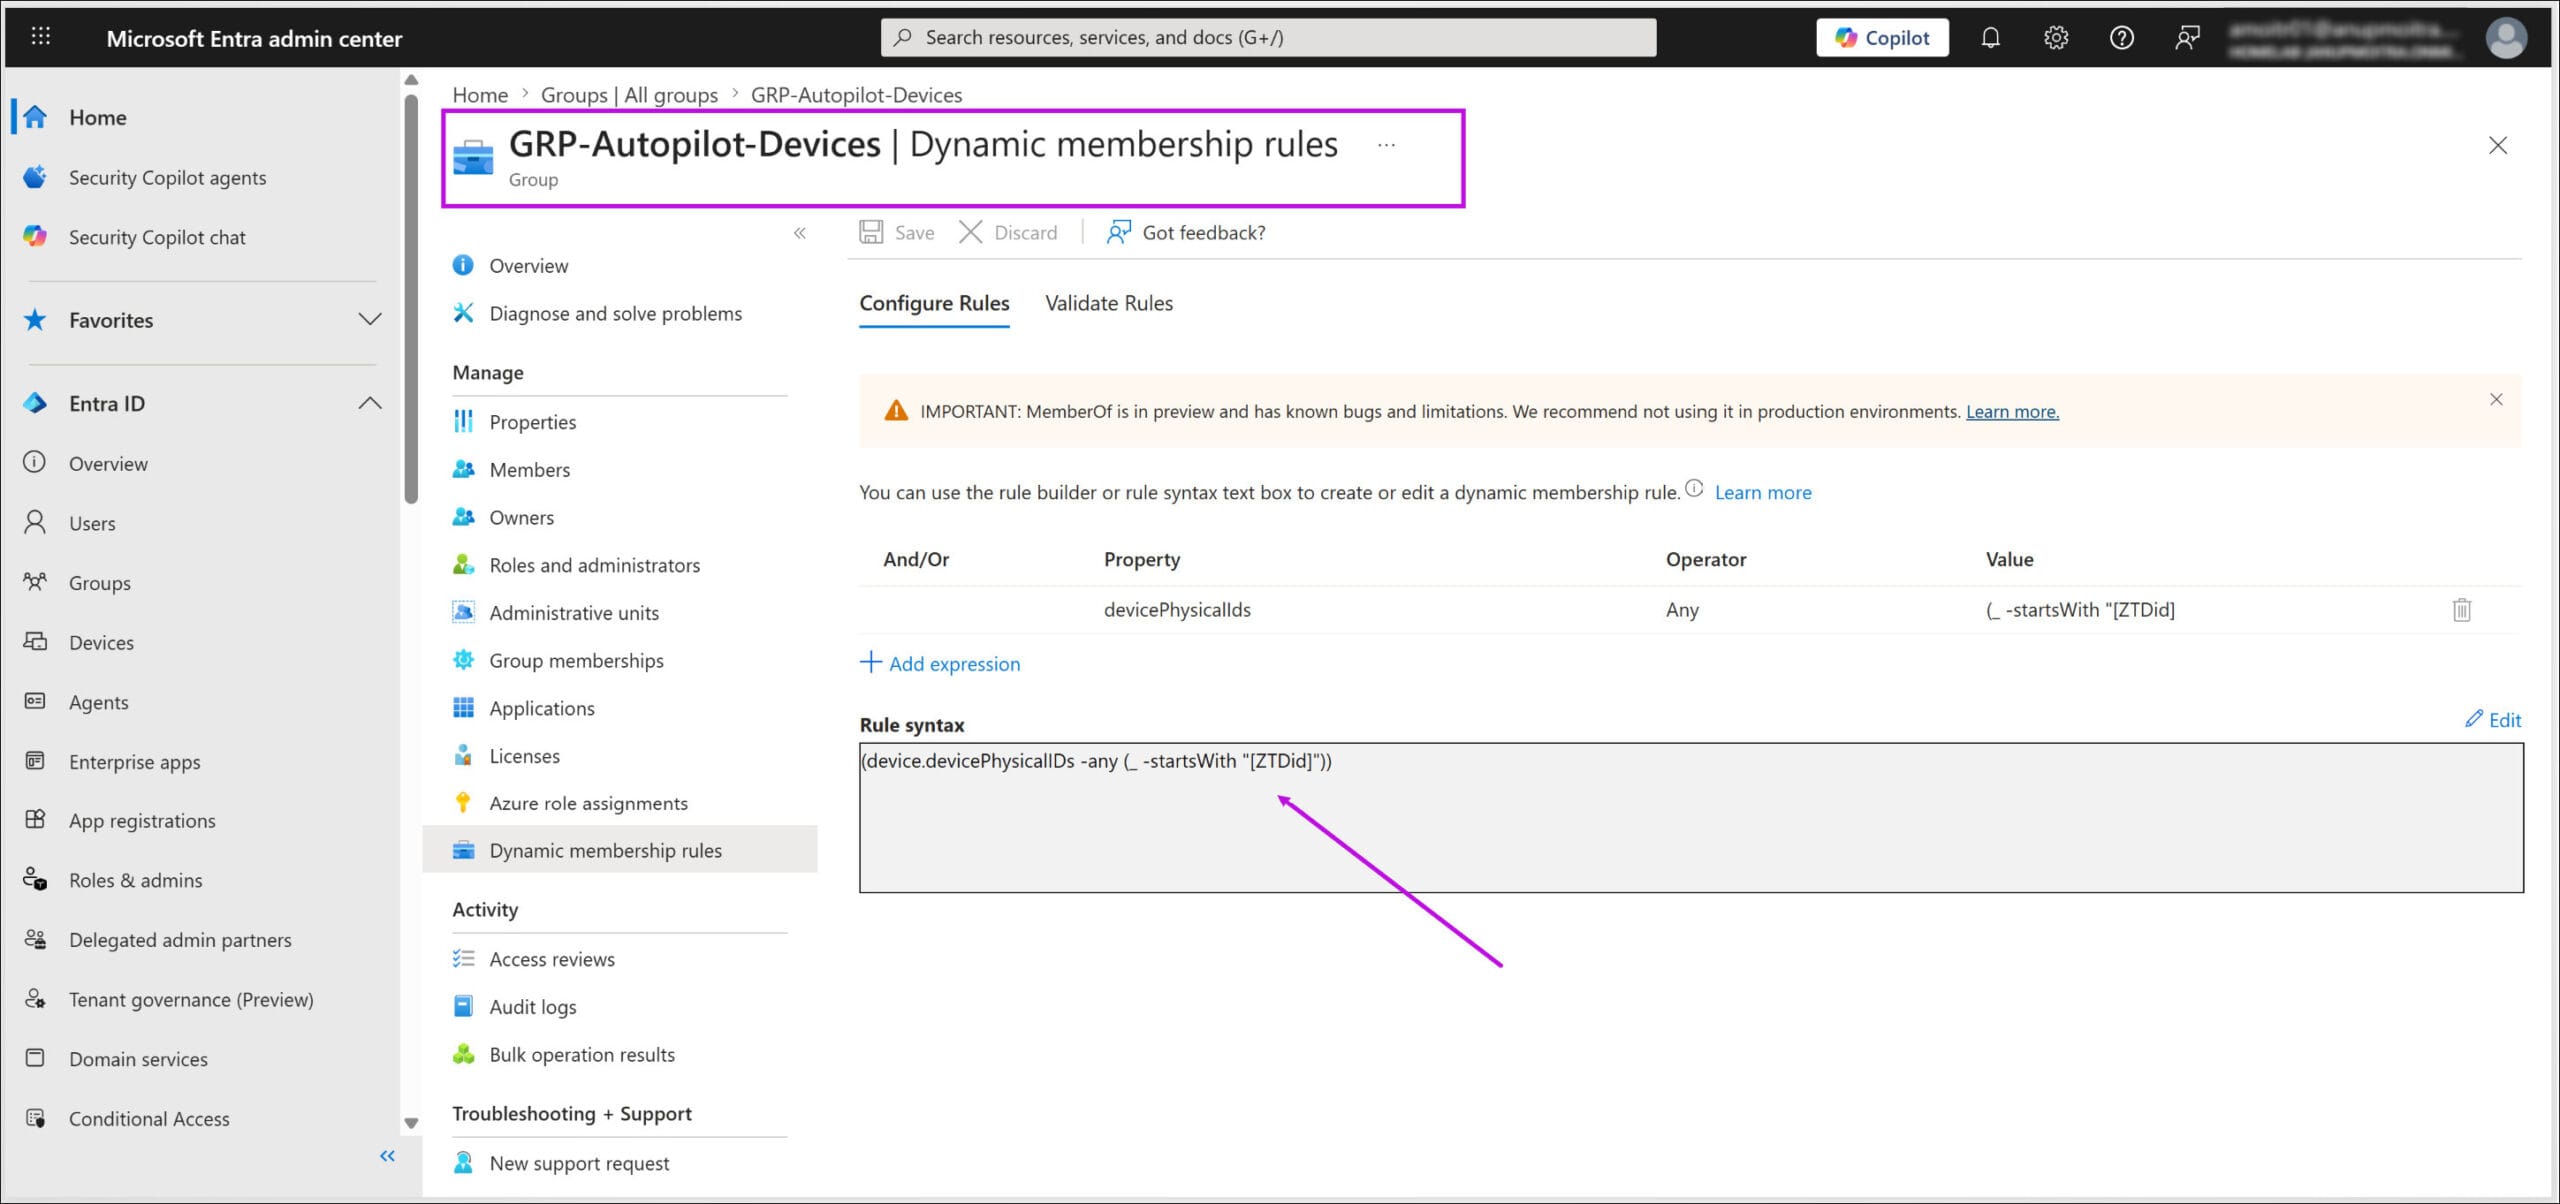Open Roles and administrators

[594, 565]
